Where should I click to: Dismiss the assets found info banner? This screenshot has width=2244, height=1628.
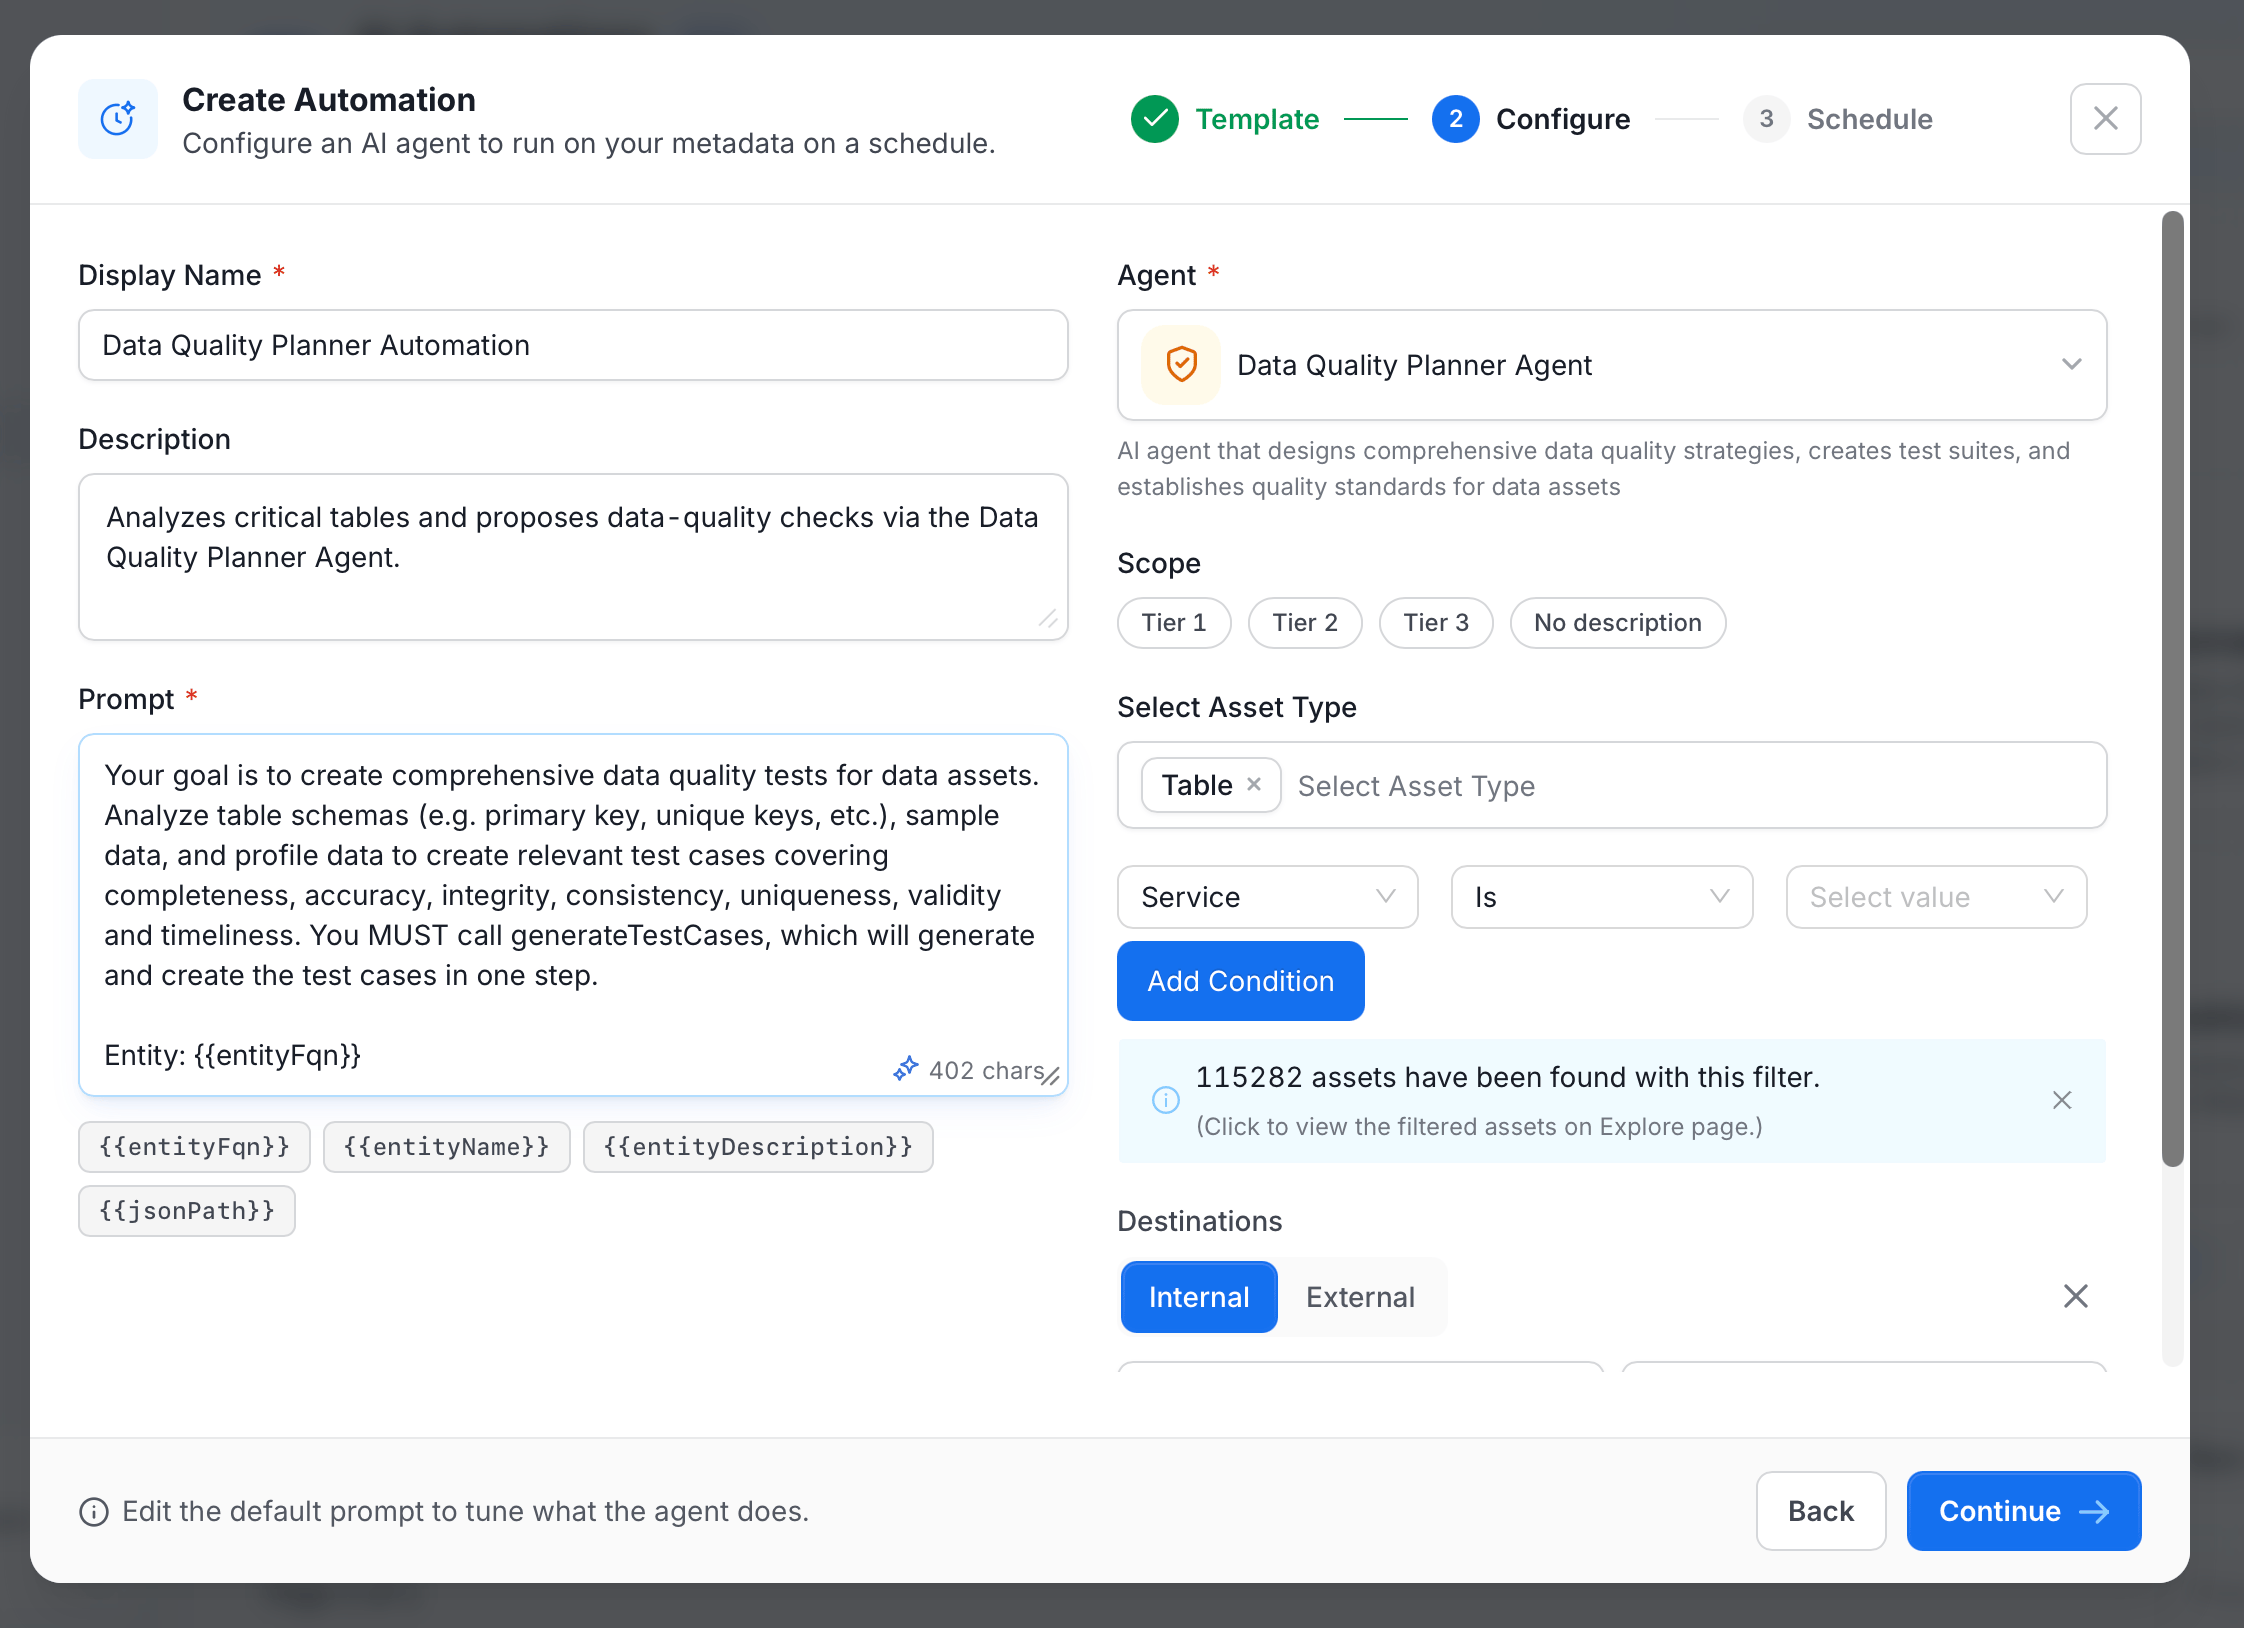pyautogui.click(x=2062, y=1100)
